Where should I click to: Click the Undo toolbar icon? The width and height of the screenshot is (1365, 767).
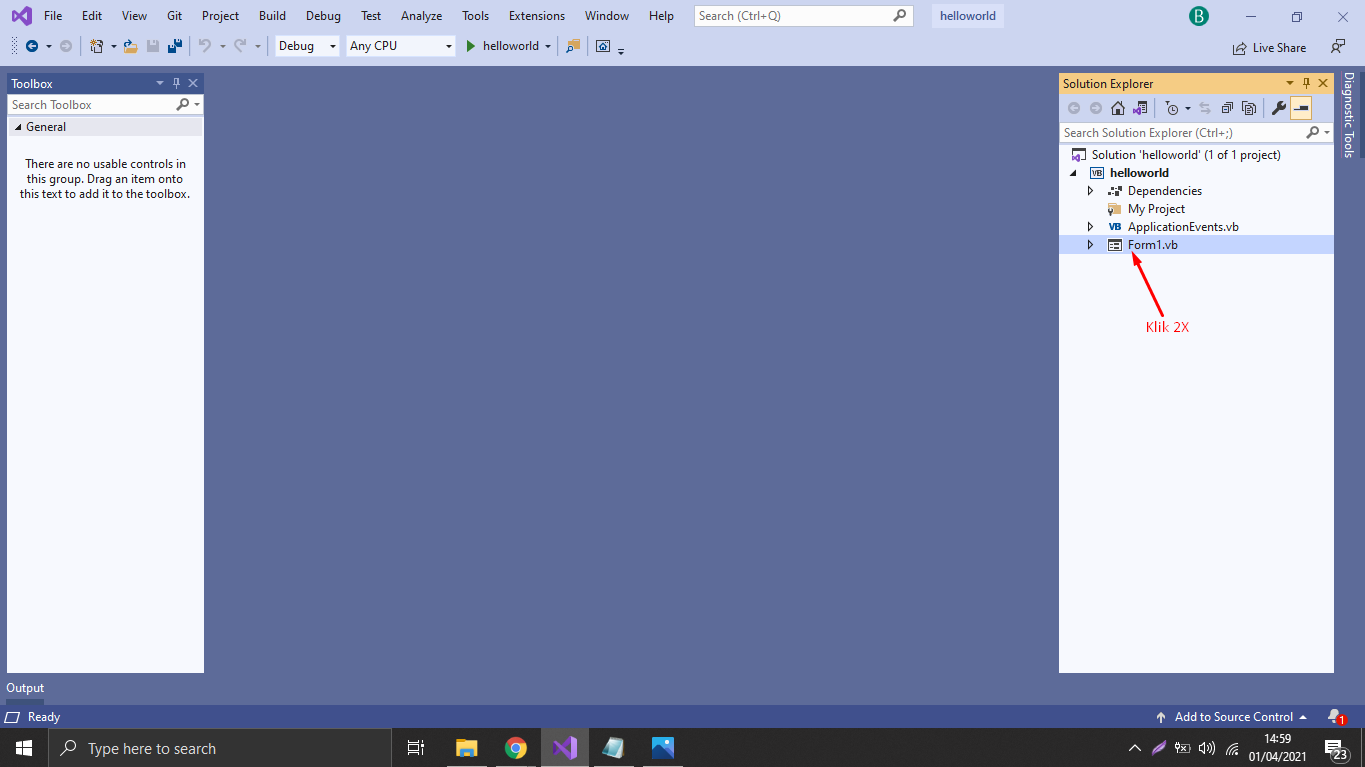pos(205,45)
